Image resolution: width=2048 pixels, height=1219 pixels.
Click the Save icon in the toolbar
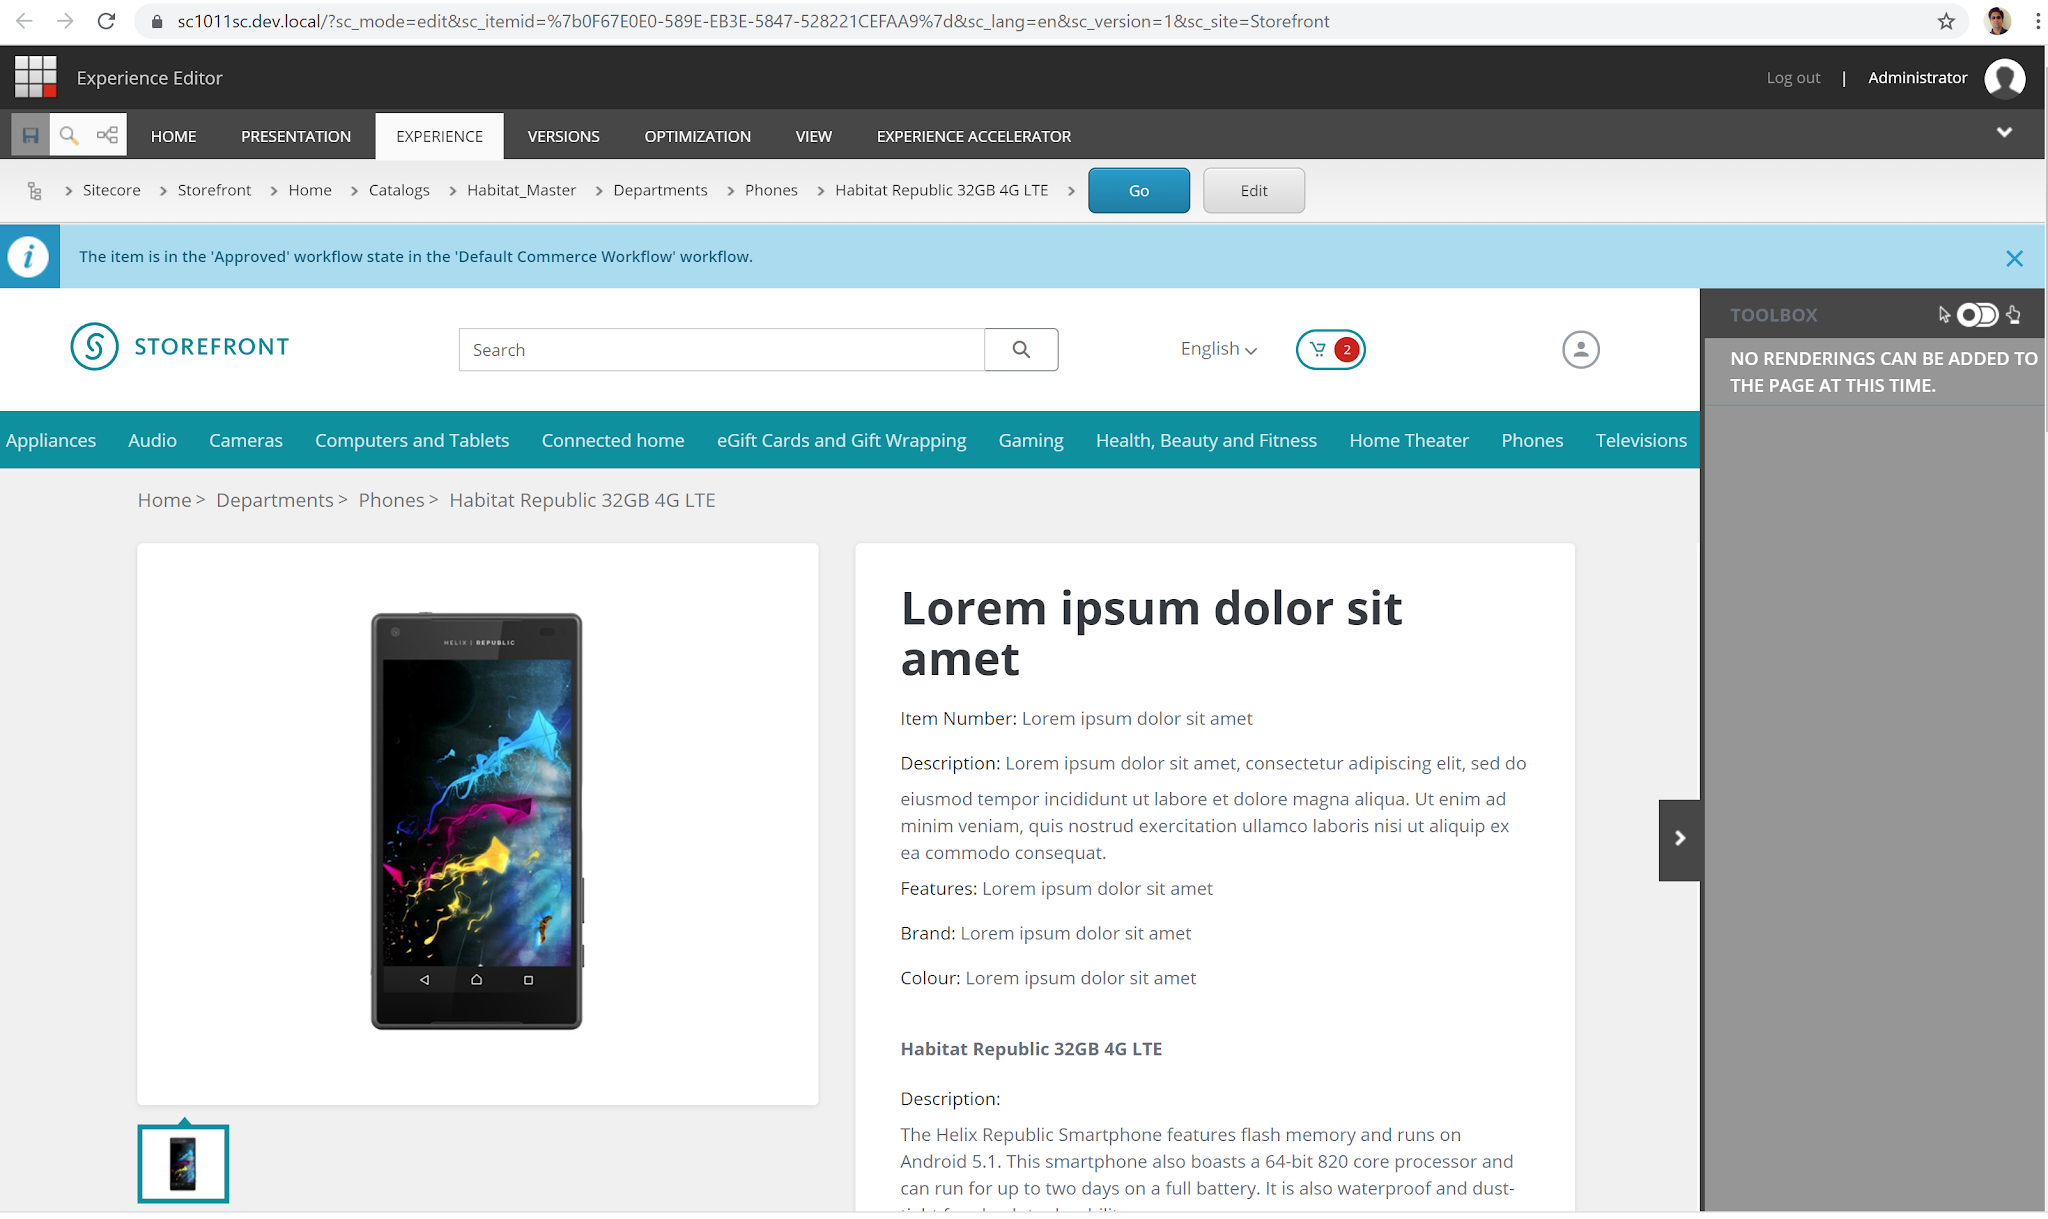(30, 134)
